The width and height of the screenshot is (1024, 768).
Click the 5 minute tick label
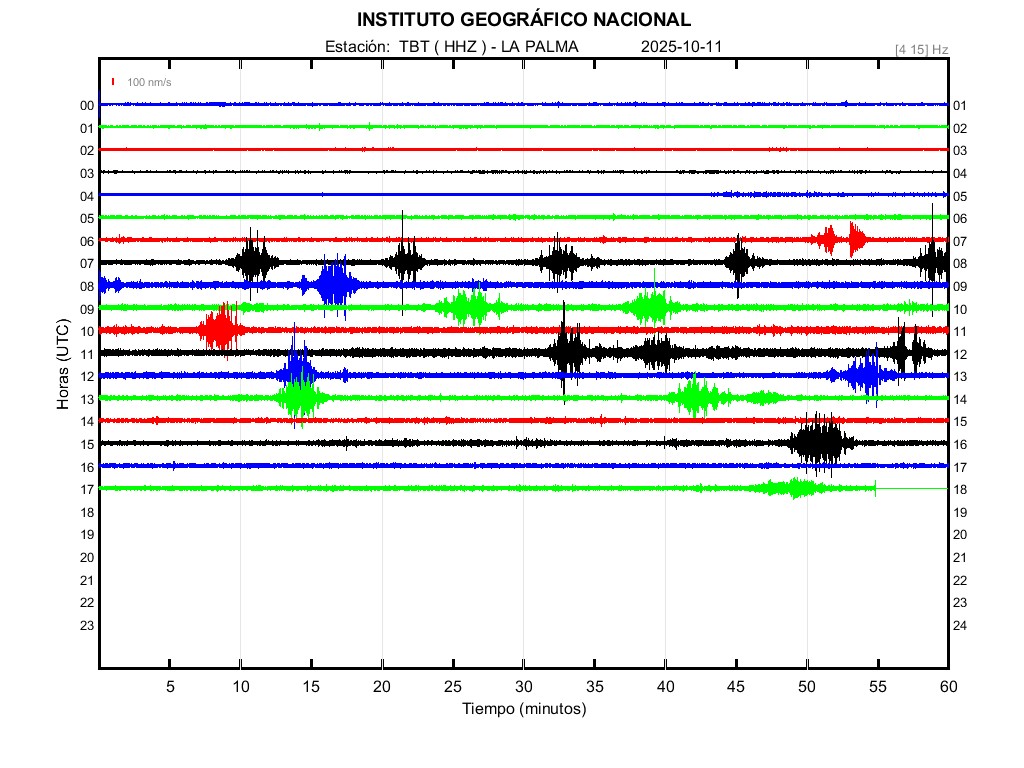pos(170,687)
